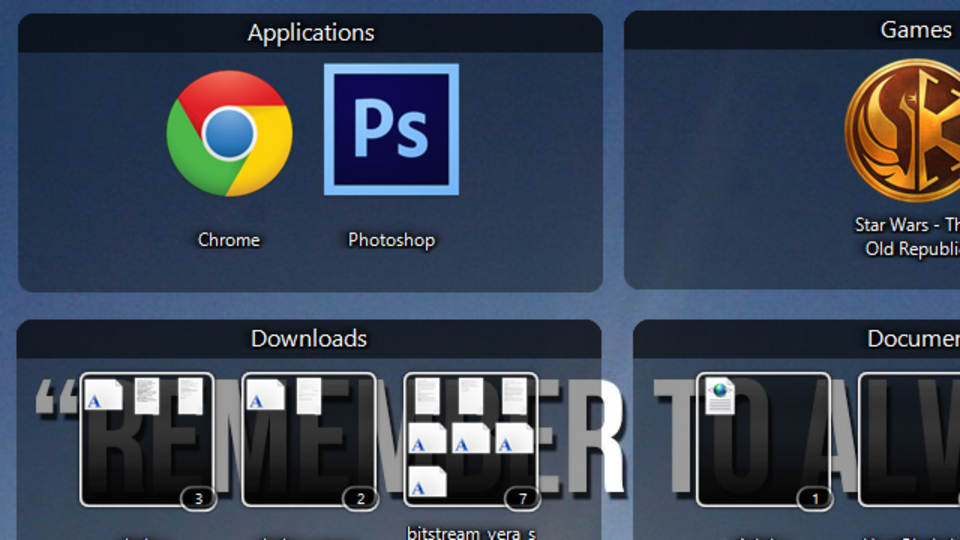Click the Applications group header
Screen dimensions: 960x540
tap(310, 33)
